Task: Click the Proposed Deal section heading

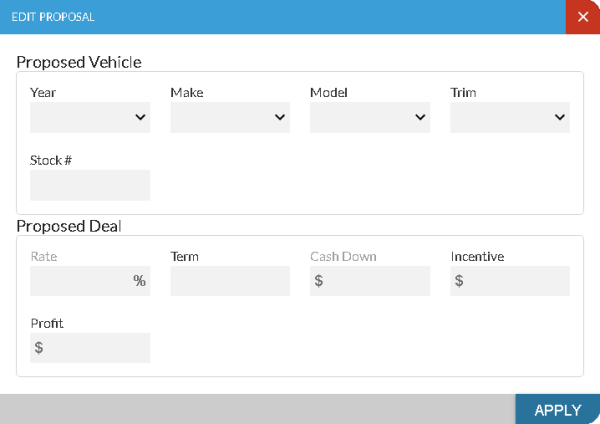Action: (69, 226)
